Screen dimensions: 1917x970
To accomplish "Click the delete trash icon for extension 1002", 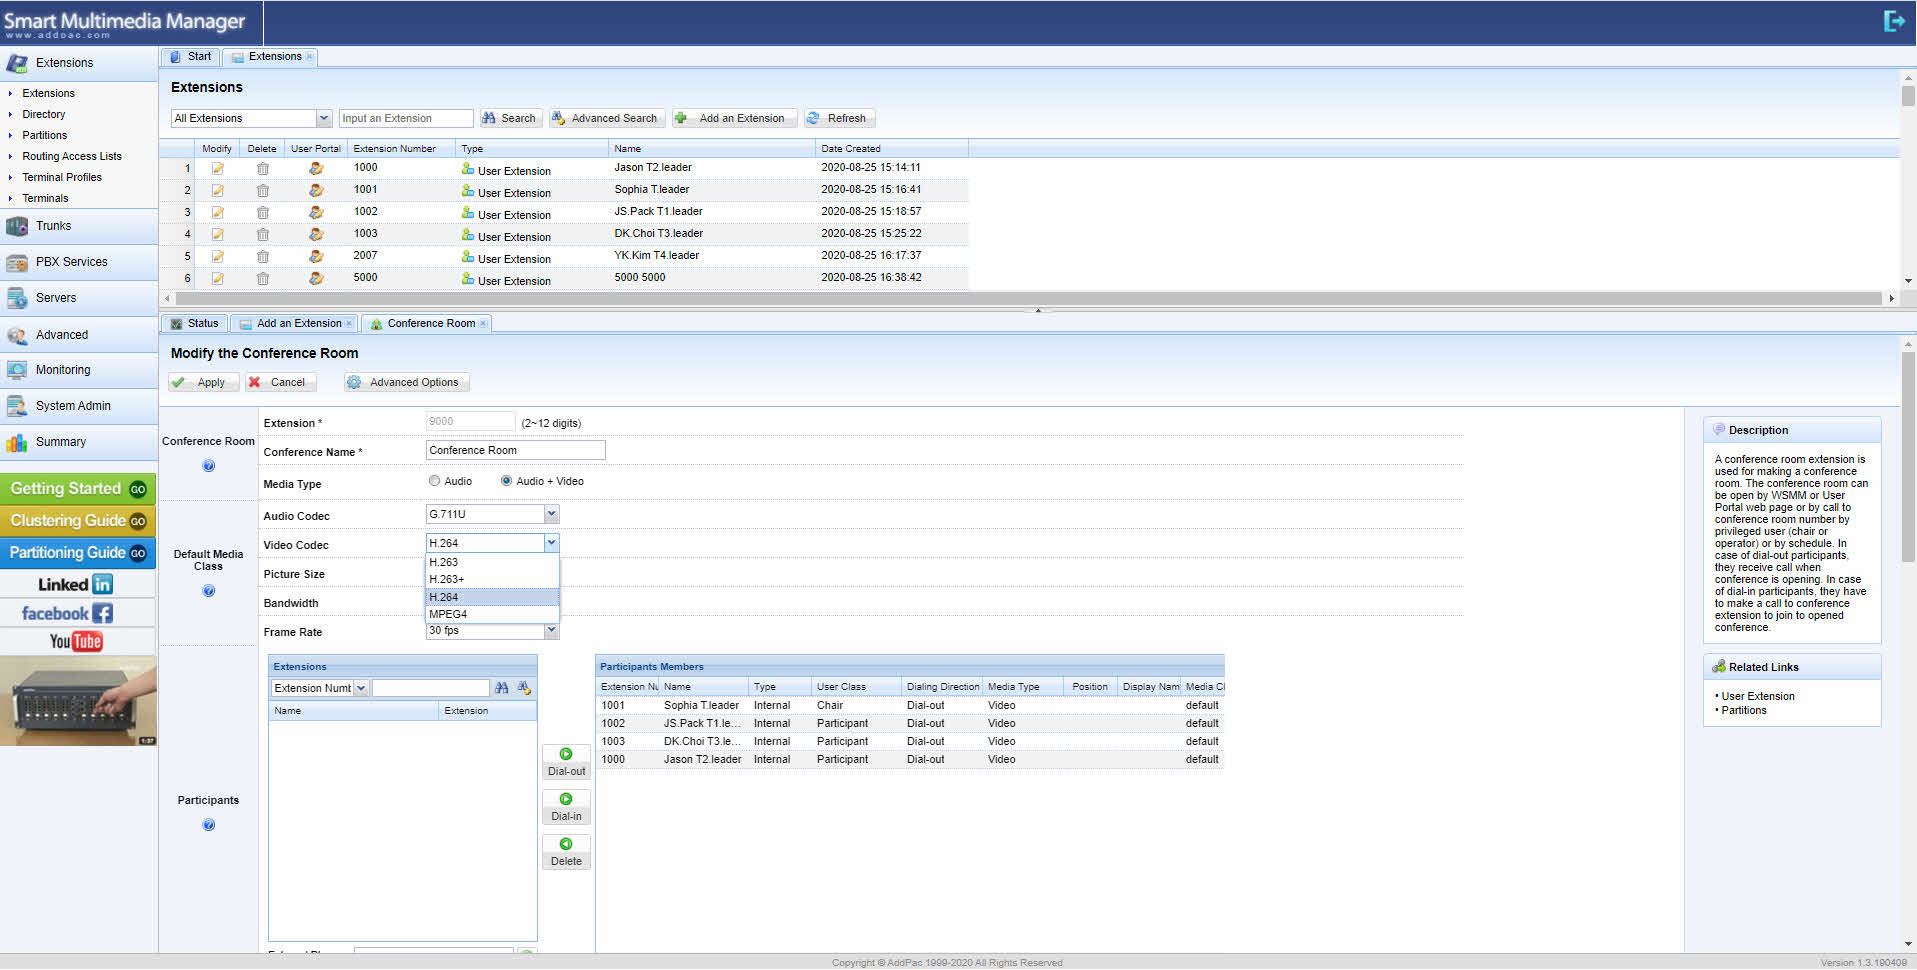I will (262, 213).
